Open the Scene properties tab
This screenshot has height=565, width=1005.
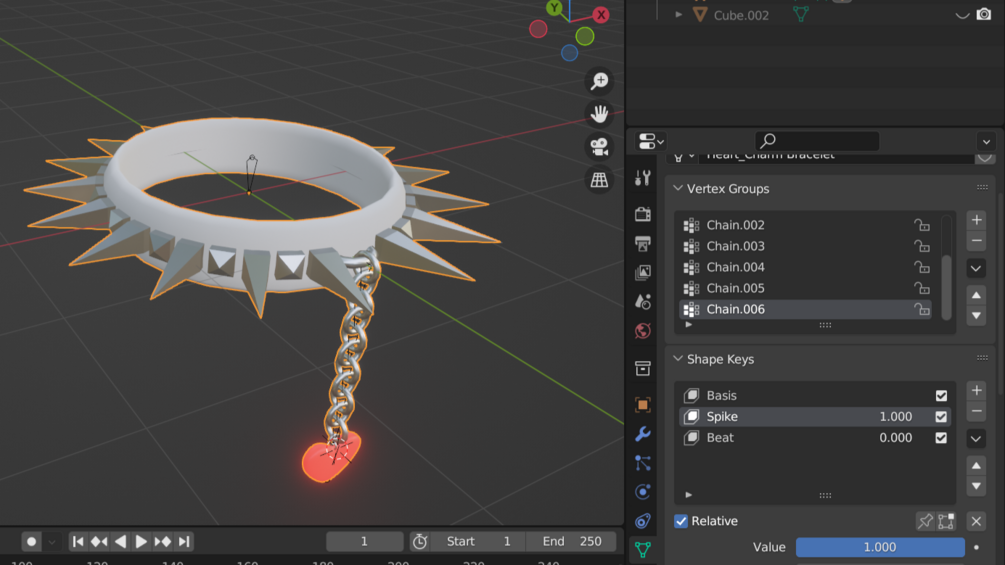pos(643,301)
